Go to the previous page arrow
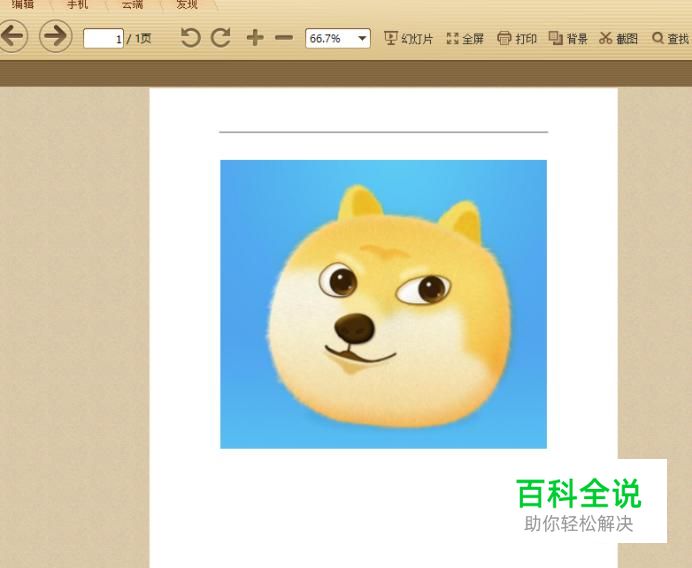Viewport: 692px width, 568px height. pyautogui.click(x=13, y=36)
